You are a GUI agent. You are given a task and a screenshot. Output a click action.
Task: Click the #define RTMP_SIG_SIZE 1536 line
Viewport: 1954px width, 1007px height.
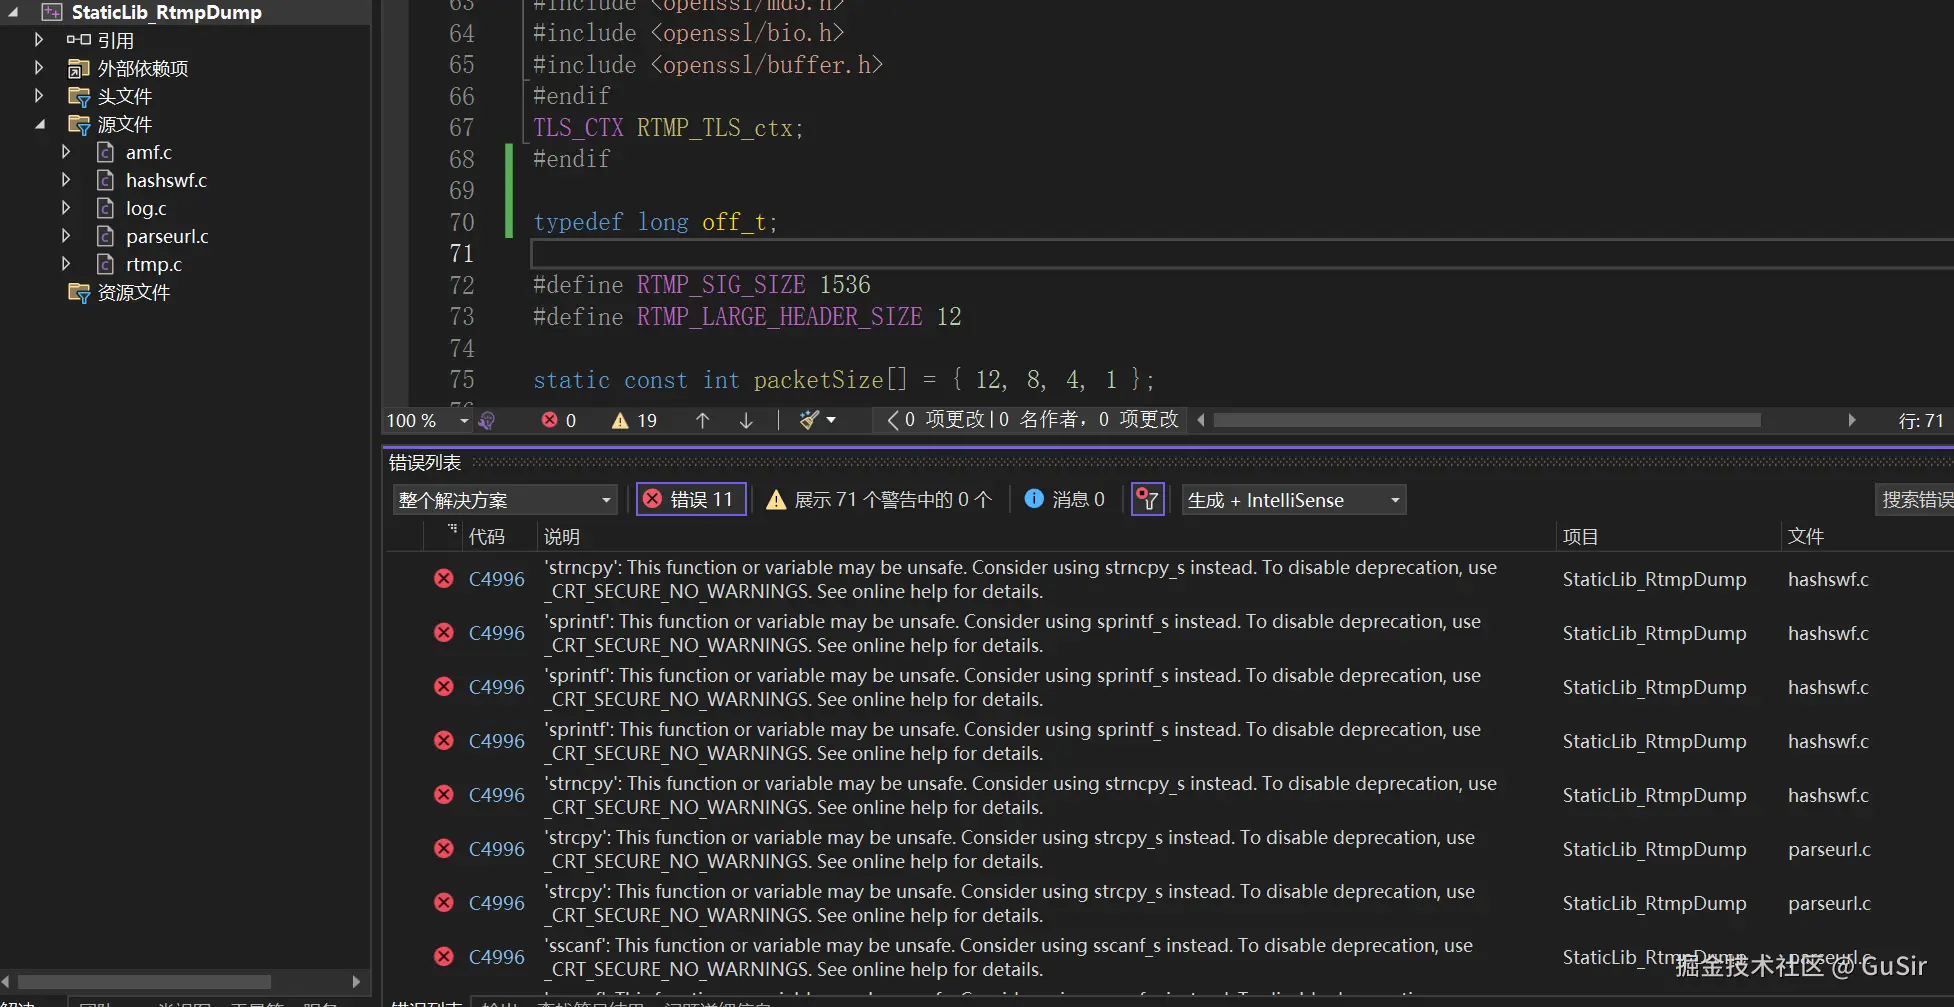702,285
